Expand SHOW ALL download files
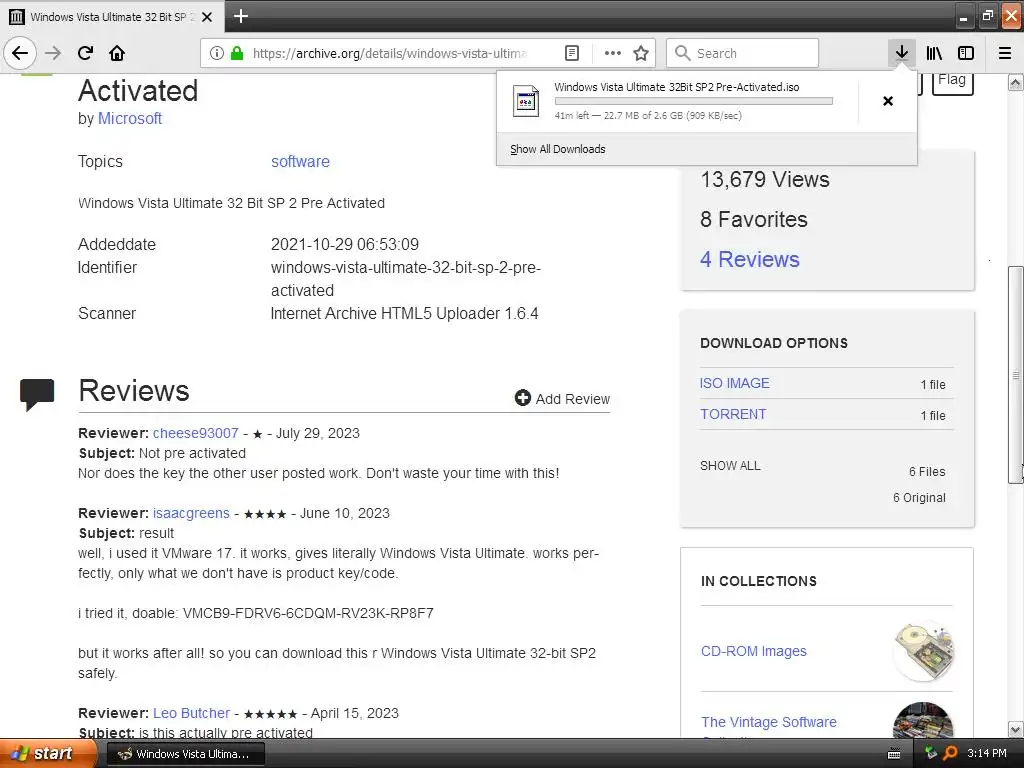The height and width of the screenshot is (768, 1024). pos(730,466)
